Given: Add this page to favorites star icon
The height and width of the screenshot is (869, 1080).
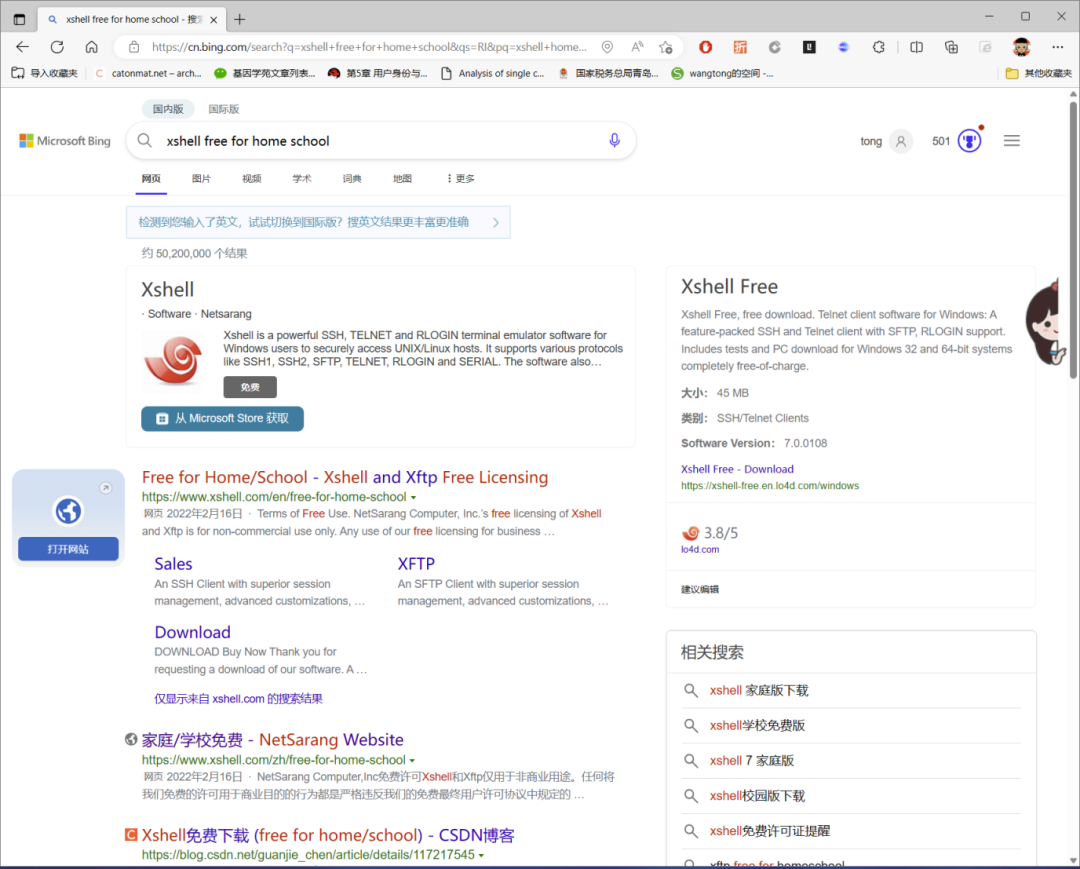Looking at the screenshot, I should 665,47.
